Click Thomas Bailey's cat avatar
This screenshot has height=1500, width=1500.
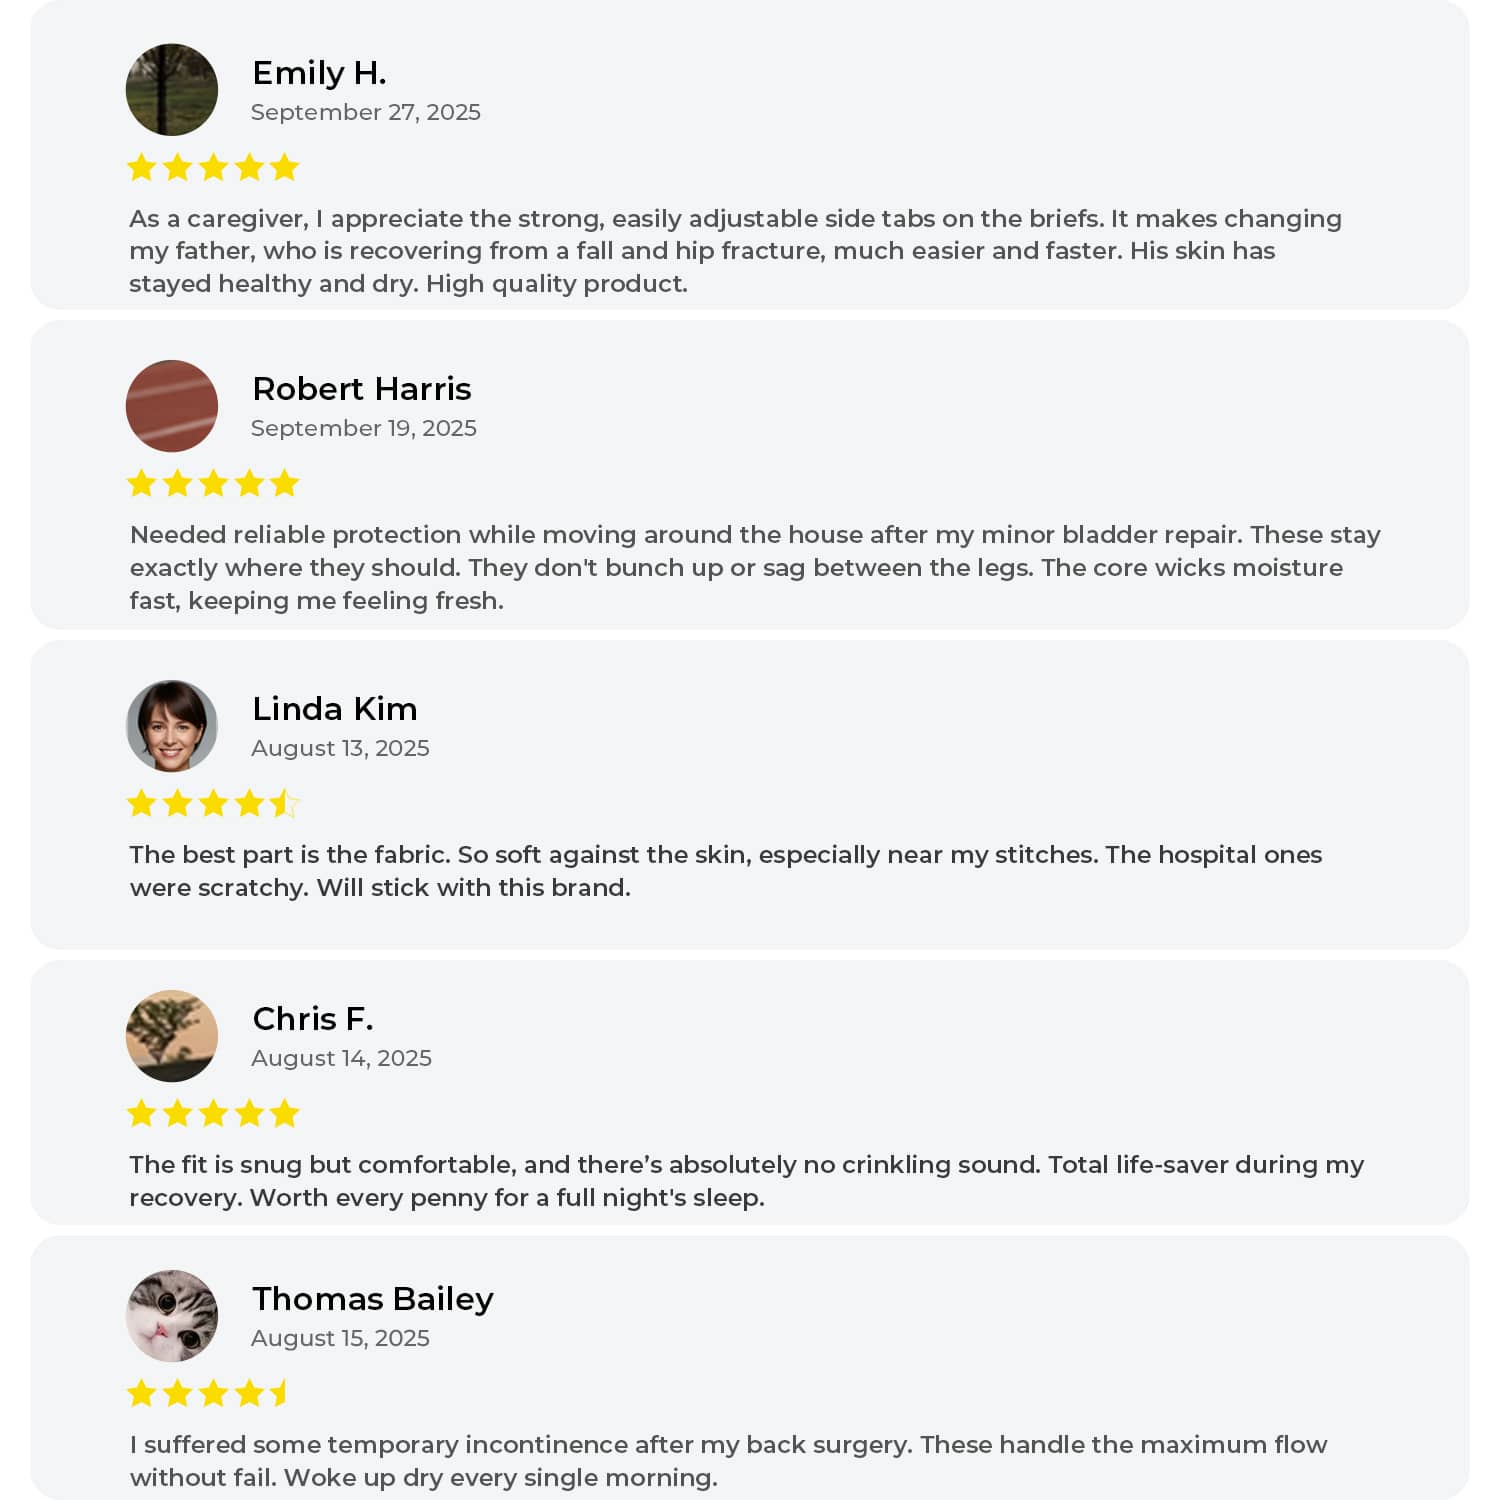point(172,1316)
